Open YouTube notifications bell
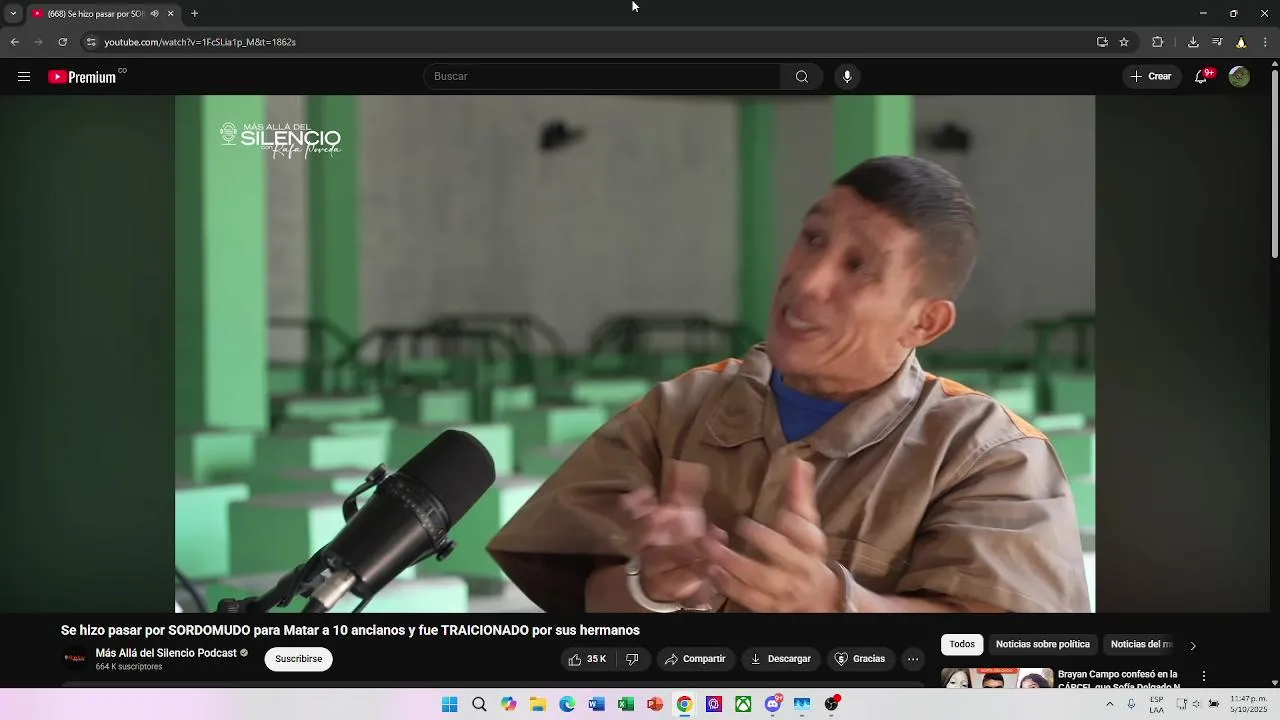The image size is (1280, 720). (1202, 77)
